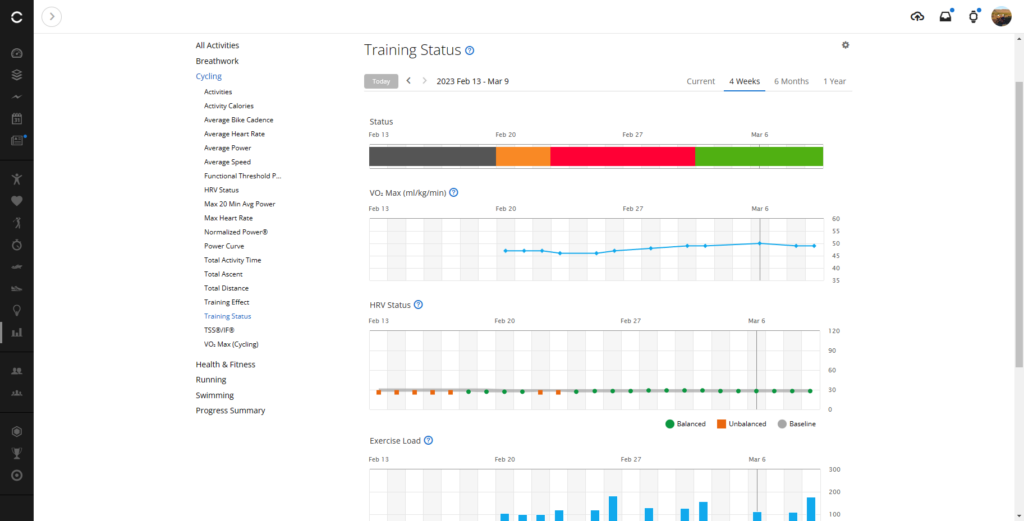Open the Functional Threshold Power report
Viewport: 1024px width, 521px height.
[x=243, y=176]
